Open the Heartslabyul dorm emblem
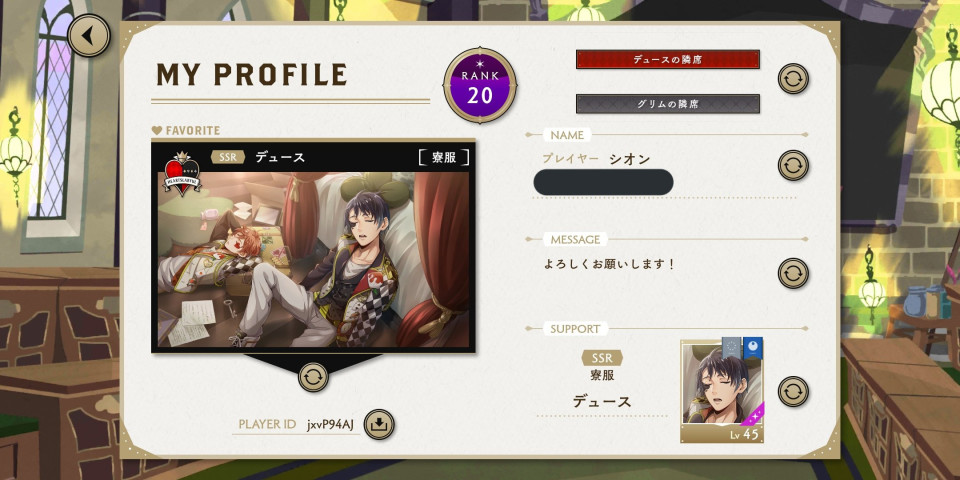Viewport: 960px width, 480px height. point(182,174)
